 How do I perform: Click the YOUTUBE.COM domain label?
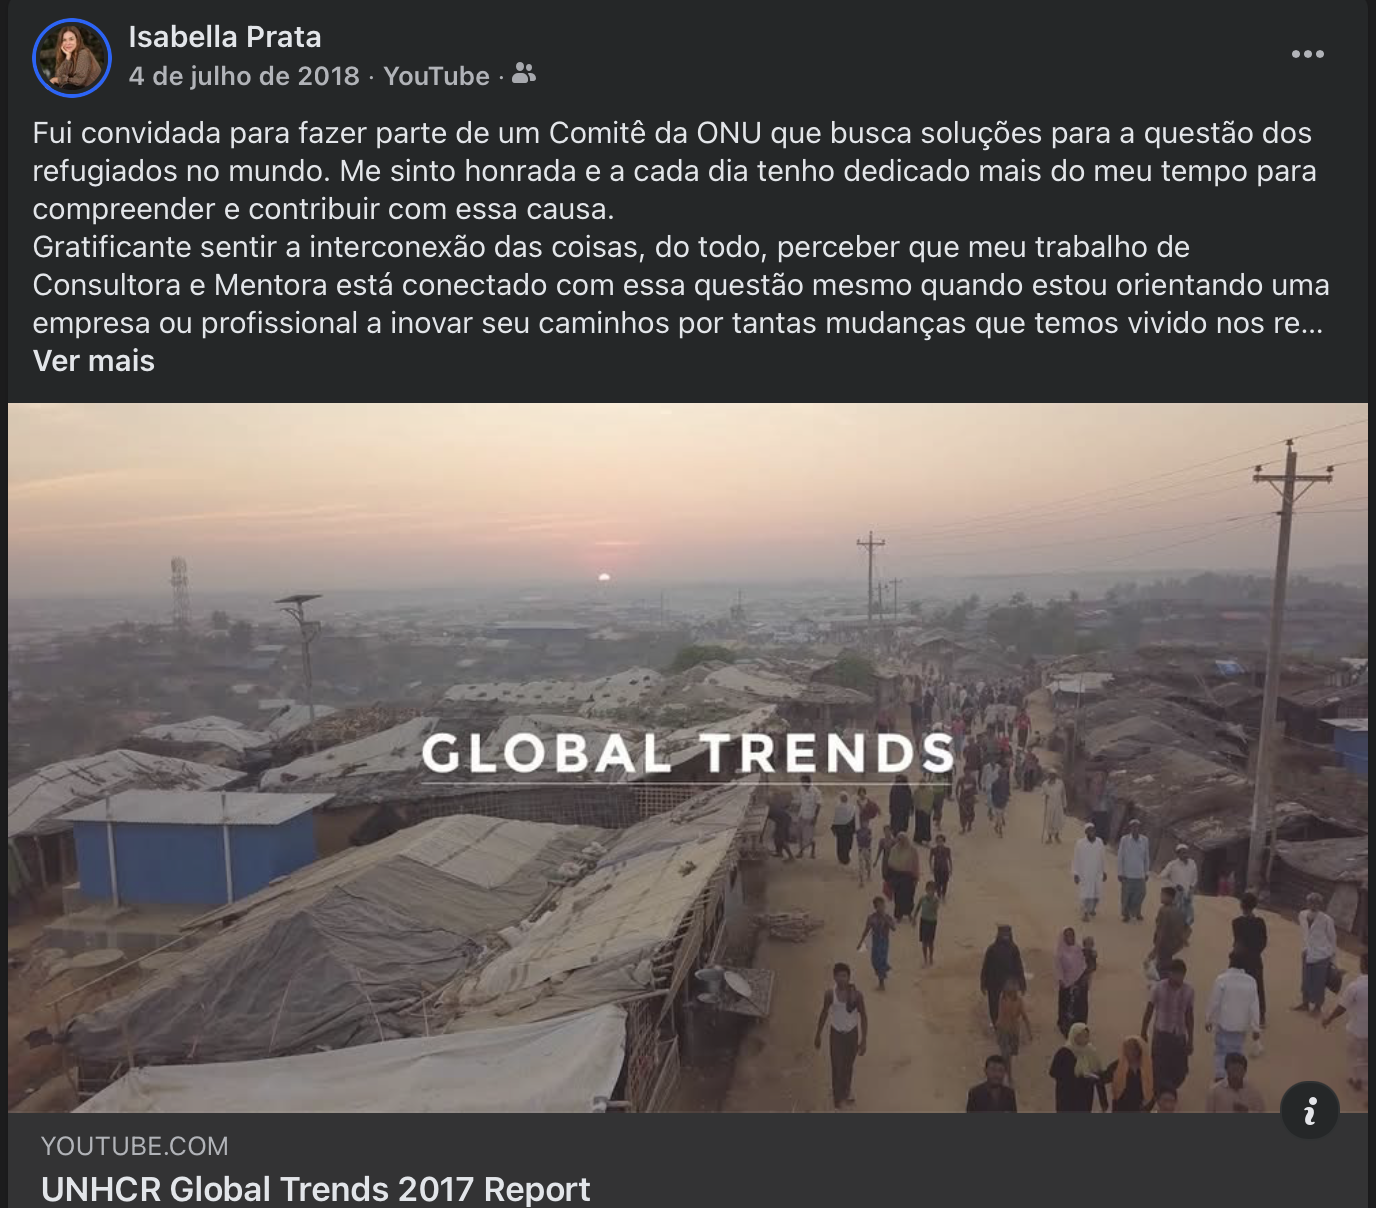click(x=134, y=1146)
